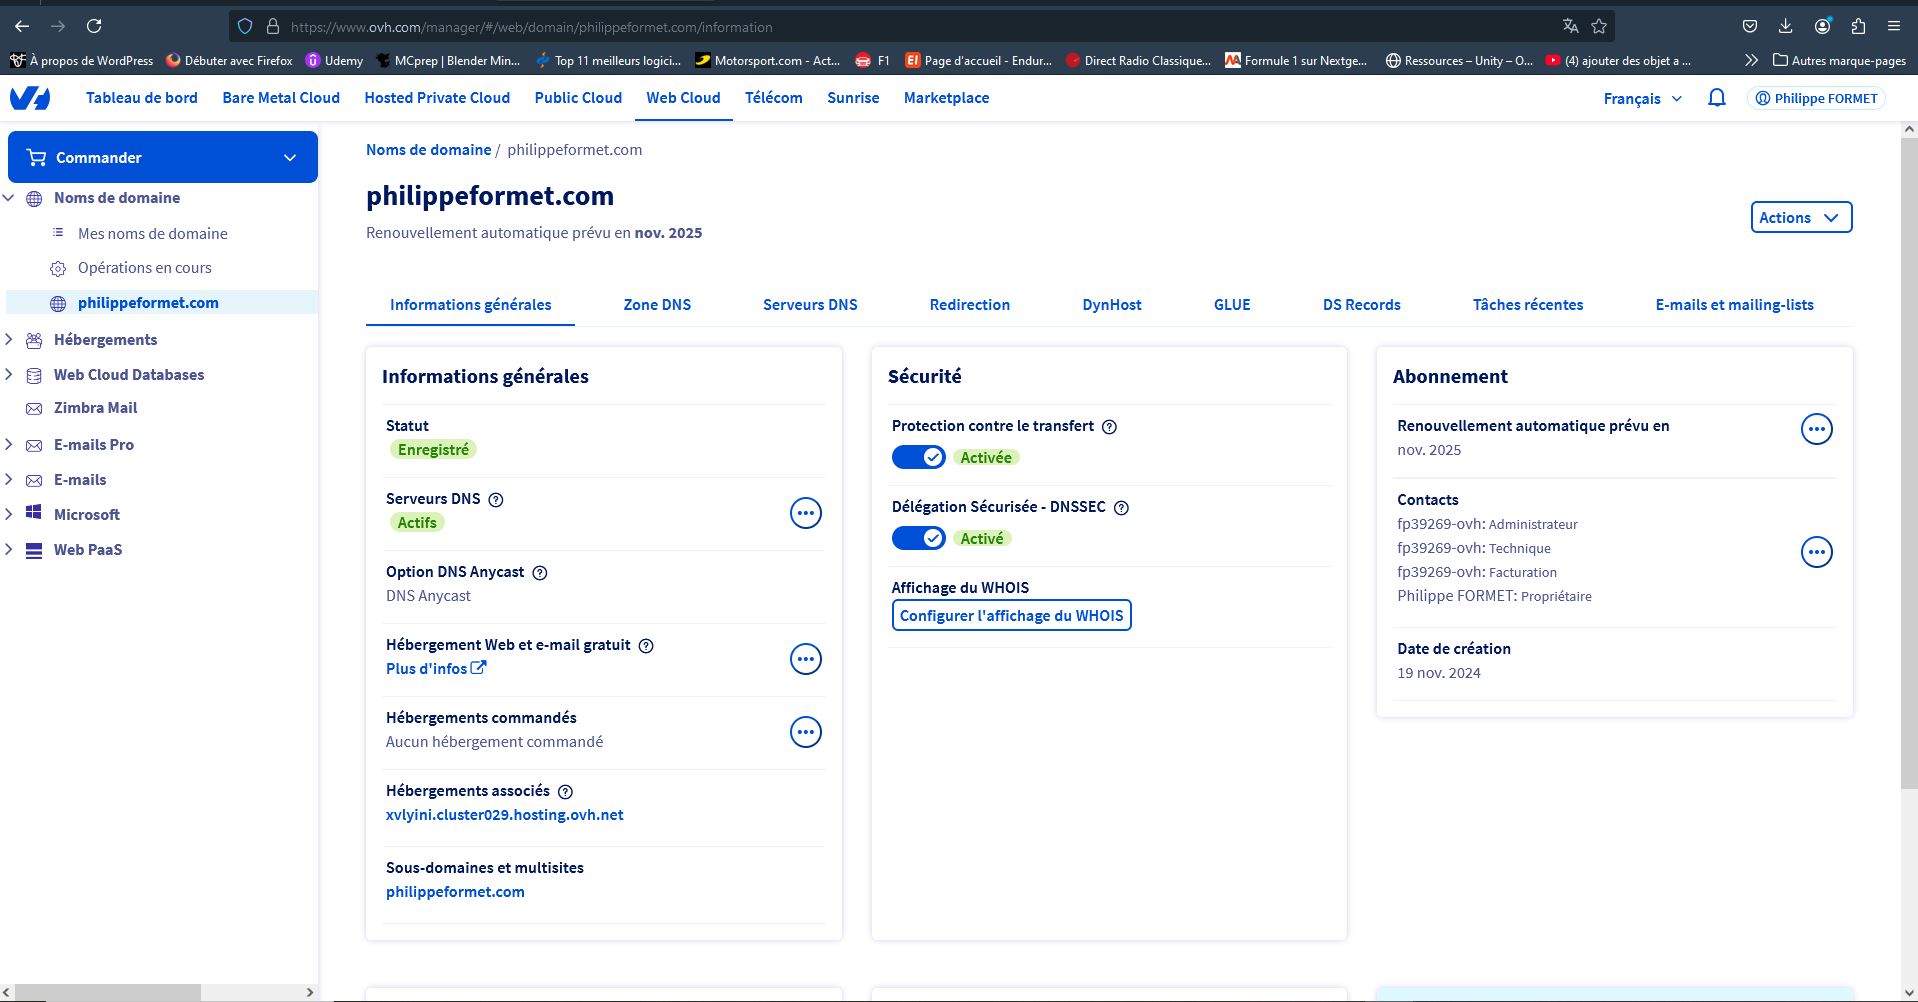Open the Actions dropdown
Image resolution: width=1918 pixels, height=1002 pixels.
click(x=1800, y=217)
